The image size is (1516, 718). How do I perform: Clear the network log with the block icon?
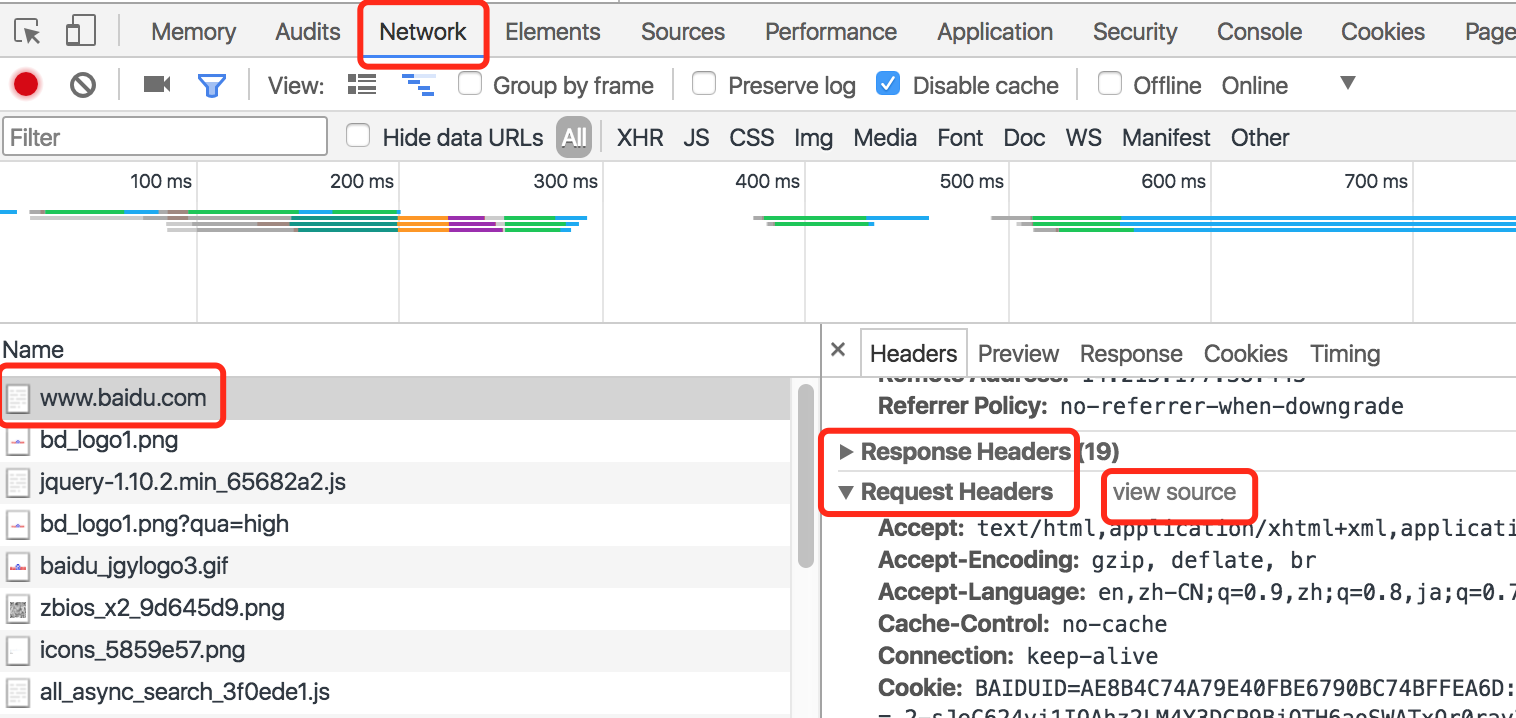coord(83,85)
